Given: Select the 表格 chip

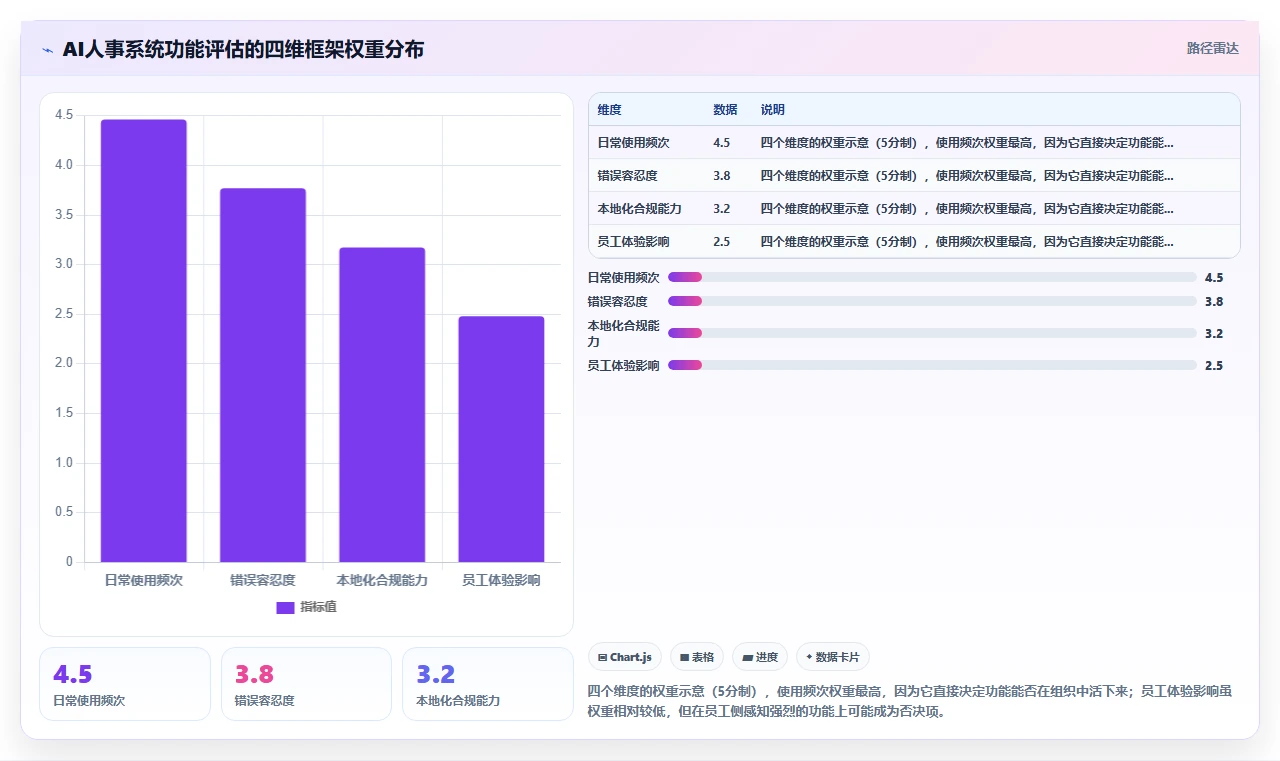Looking at the screenshot, I should pos(697,657).
